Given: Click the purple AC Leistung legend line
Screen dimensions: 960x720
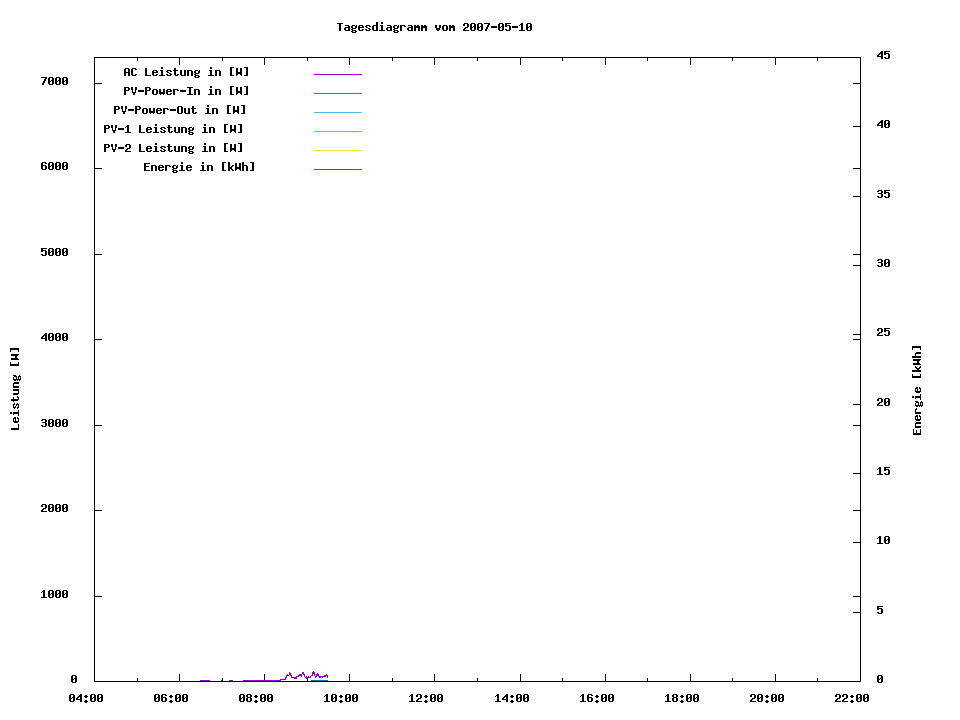Looking at the screenshot, I should tap(337, 74).
